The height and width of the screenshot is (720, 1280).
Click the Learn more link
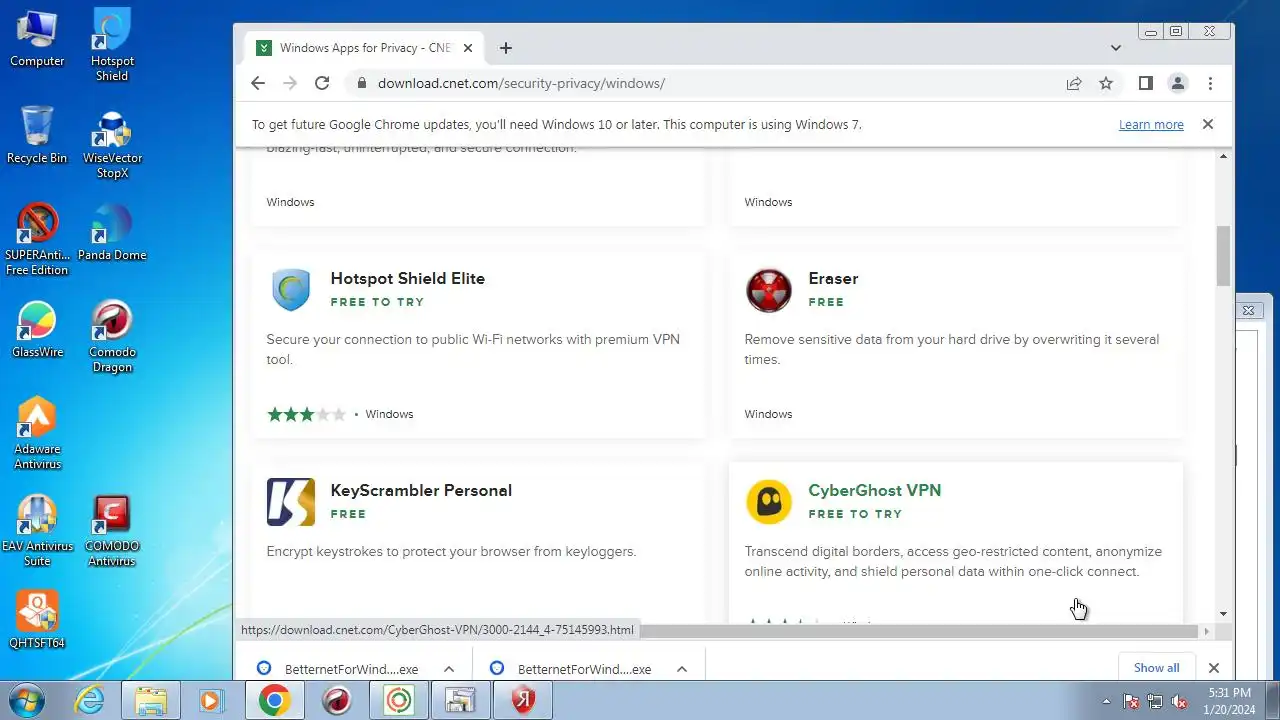click(1151, 125)
